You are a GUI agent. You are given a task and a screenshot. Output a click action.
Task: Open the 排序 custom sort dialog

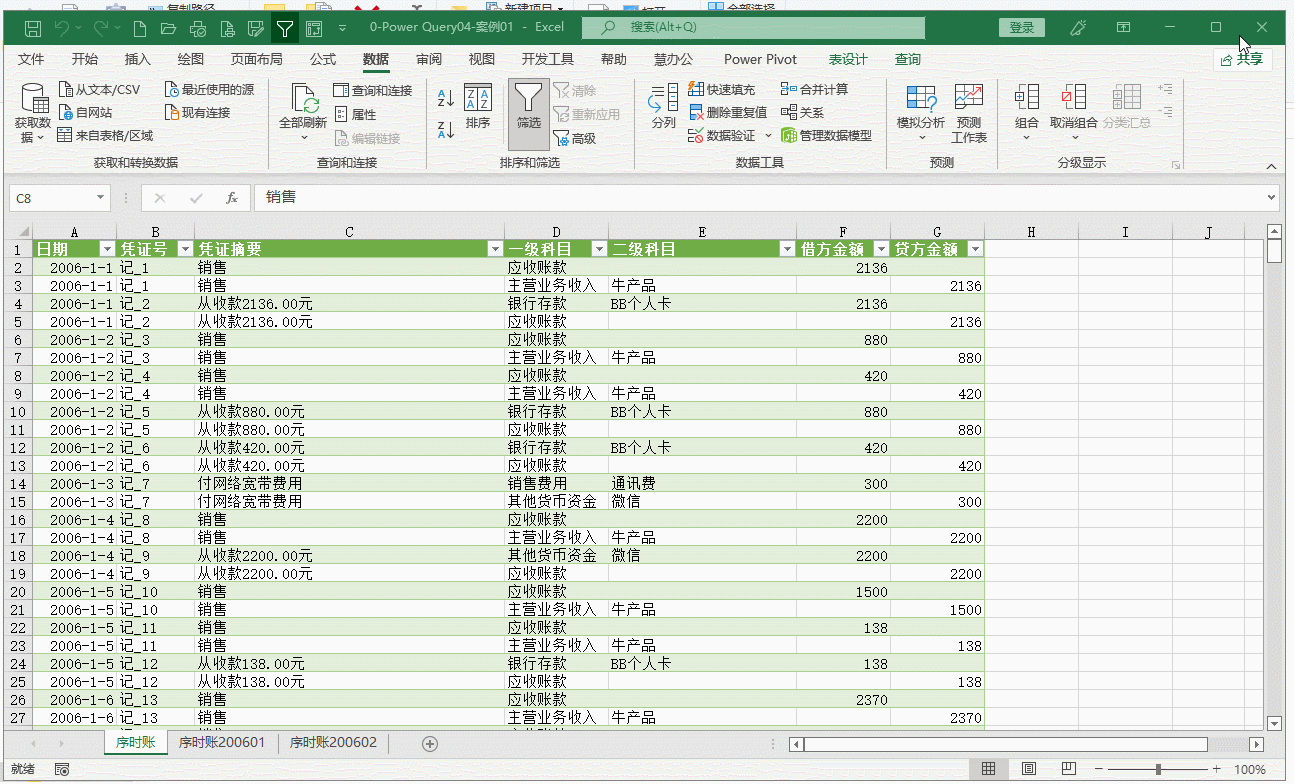pyautogui.click(x=478, y=106)
